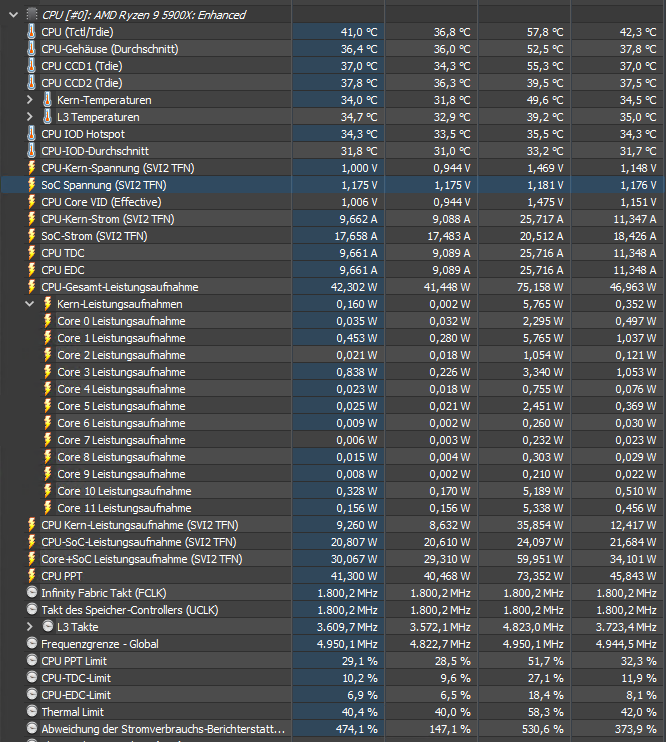Click the clock icon of Infinity Fabric Takt (FCLK)
This screenshot has width=666, height=742.
[x=32, y=592]
